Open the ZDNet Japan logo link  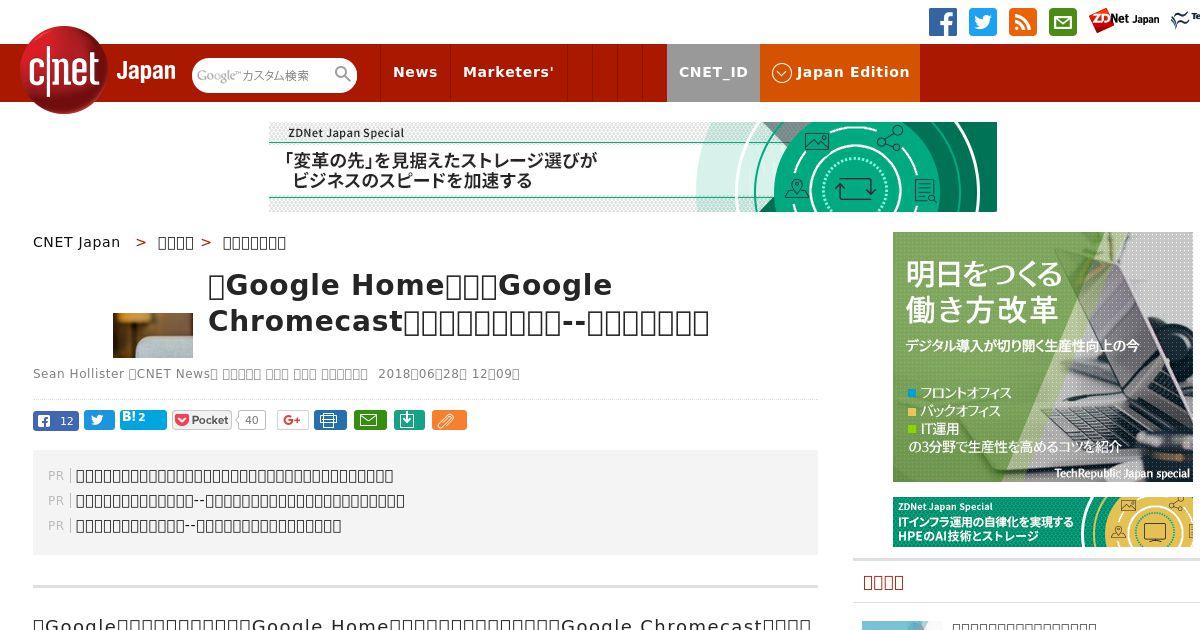[1124, 20]
